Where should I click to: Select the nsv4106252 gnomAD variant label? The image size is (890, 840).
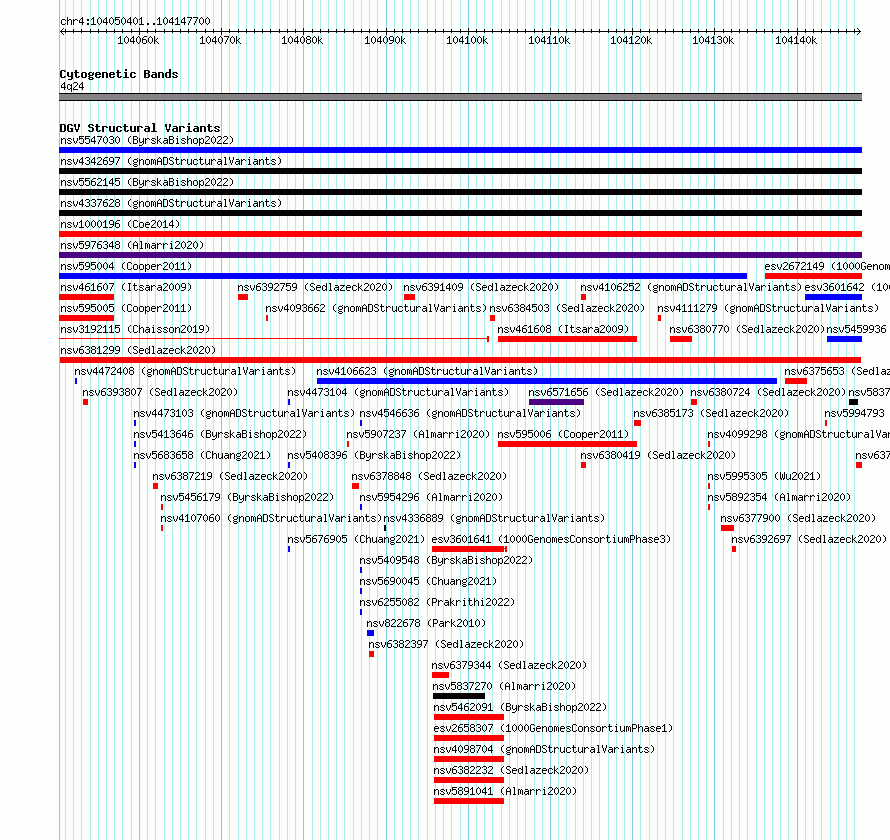691,287
